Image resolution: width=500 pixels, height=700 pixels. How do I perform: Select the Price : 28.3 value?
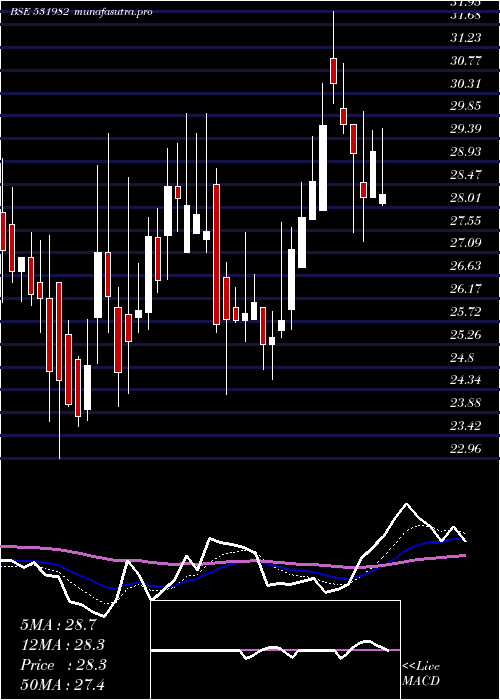click(x=63, y=665)
